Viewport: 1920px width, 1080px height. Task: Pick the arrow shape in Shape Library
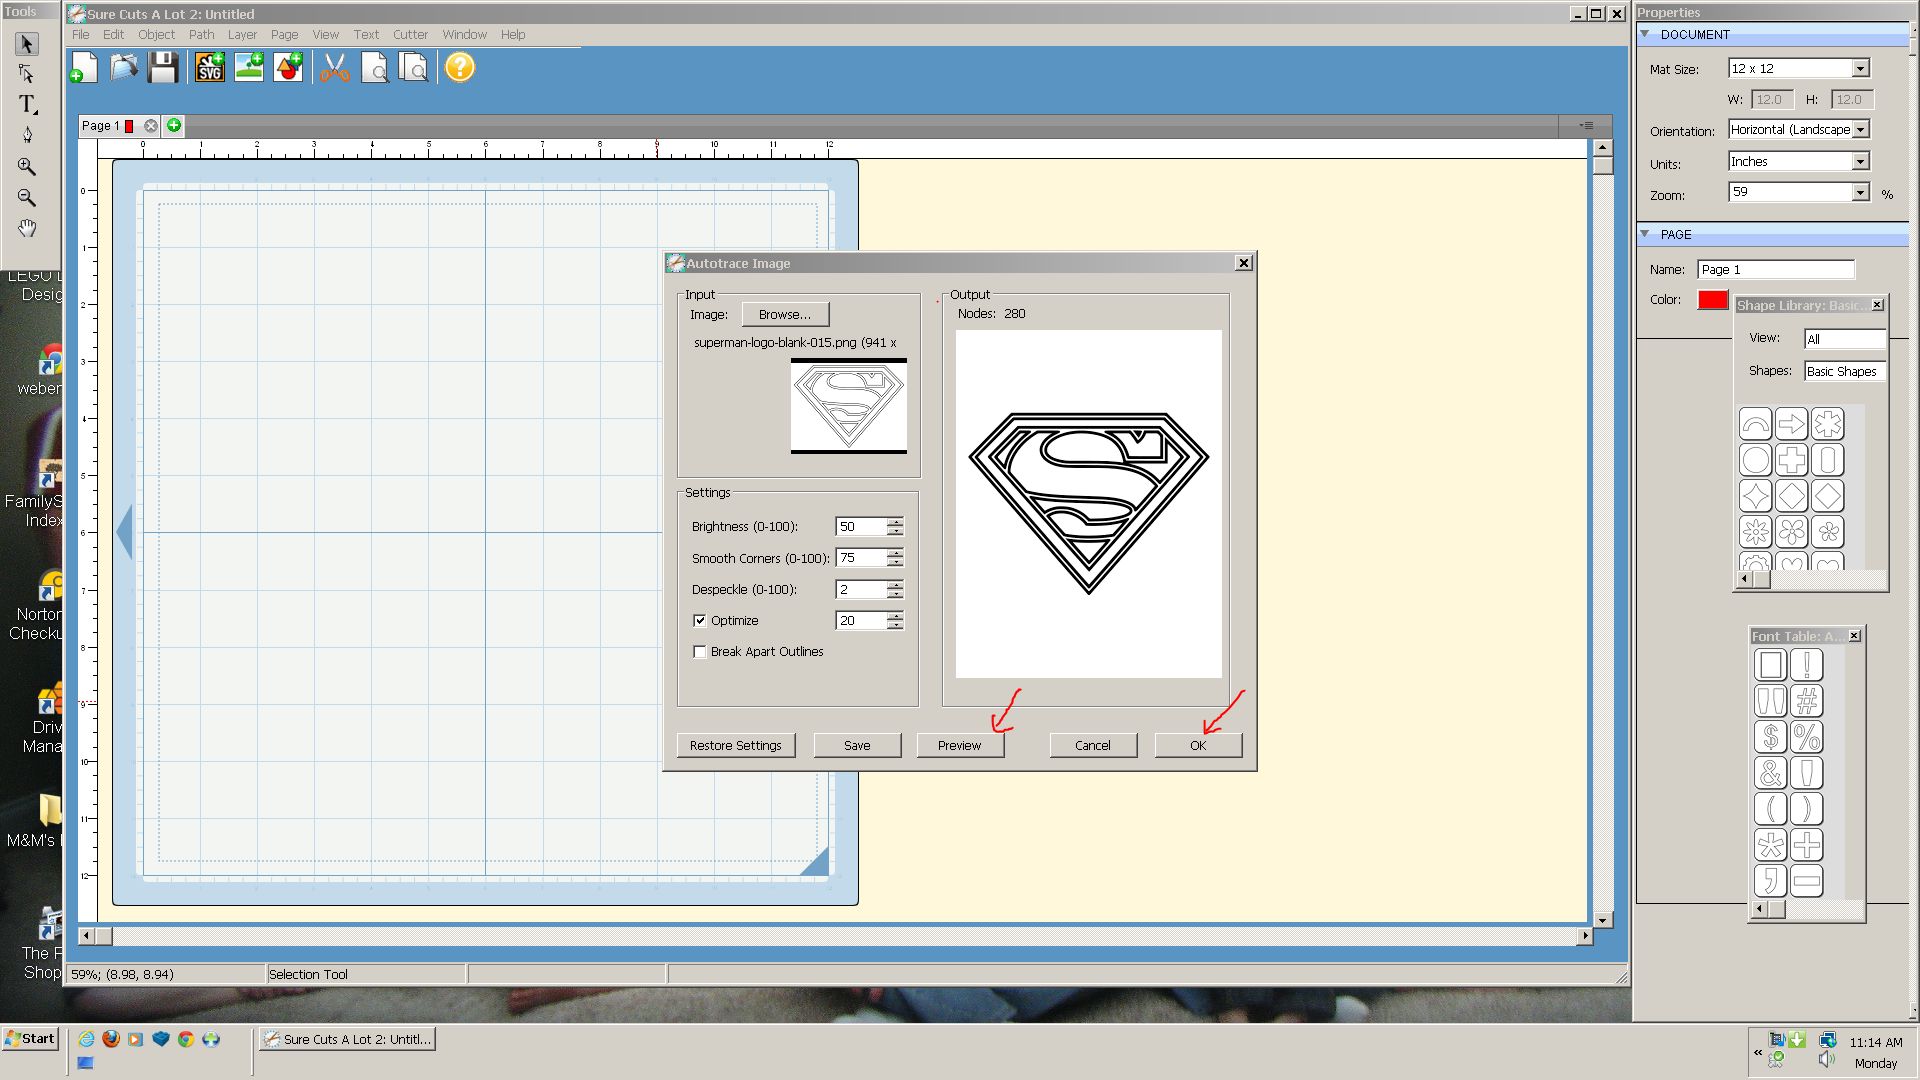[1791, 424]
